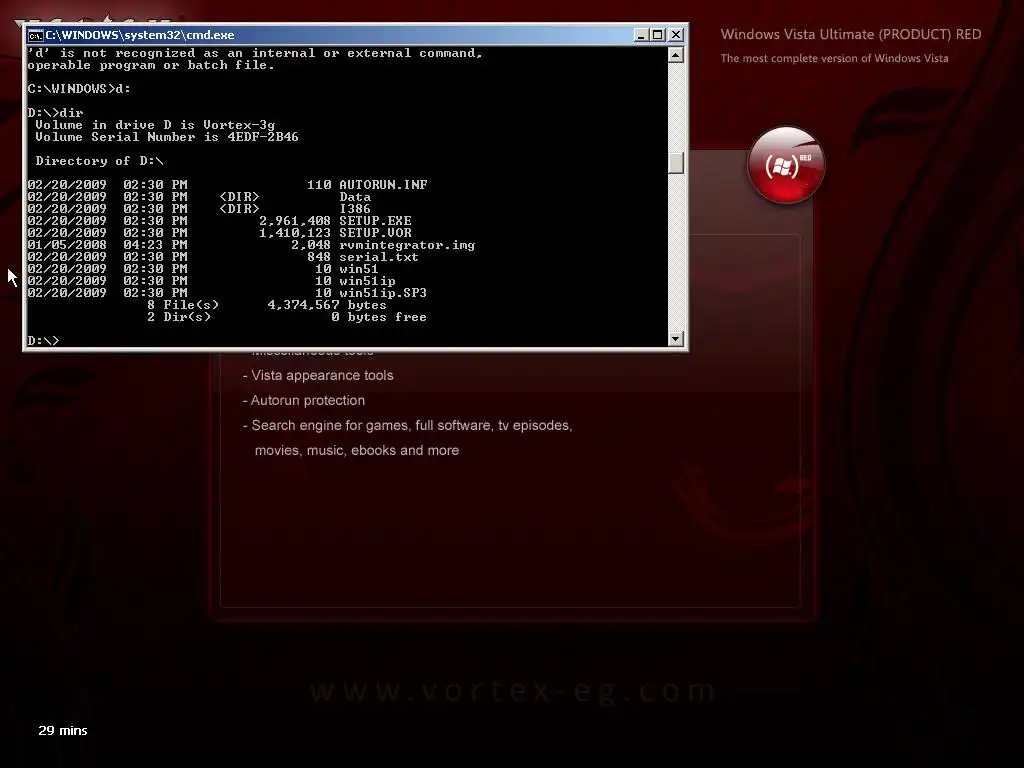Screen dimensions: 1024x768
Task: Click the I386 directory entry
Action: 355,209
